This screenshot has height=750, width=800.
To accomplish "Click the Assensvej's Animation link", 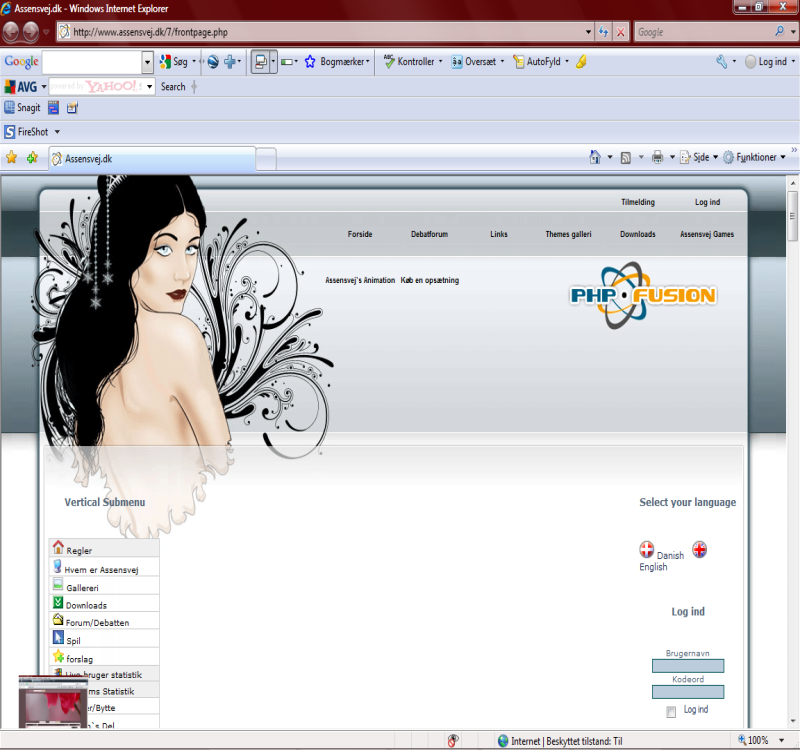I will click(x=360, y=280).
